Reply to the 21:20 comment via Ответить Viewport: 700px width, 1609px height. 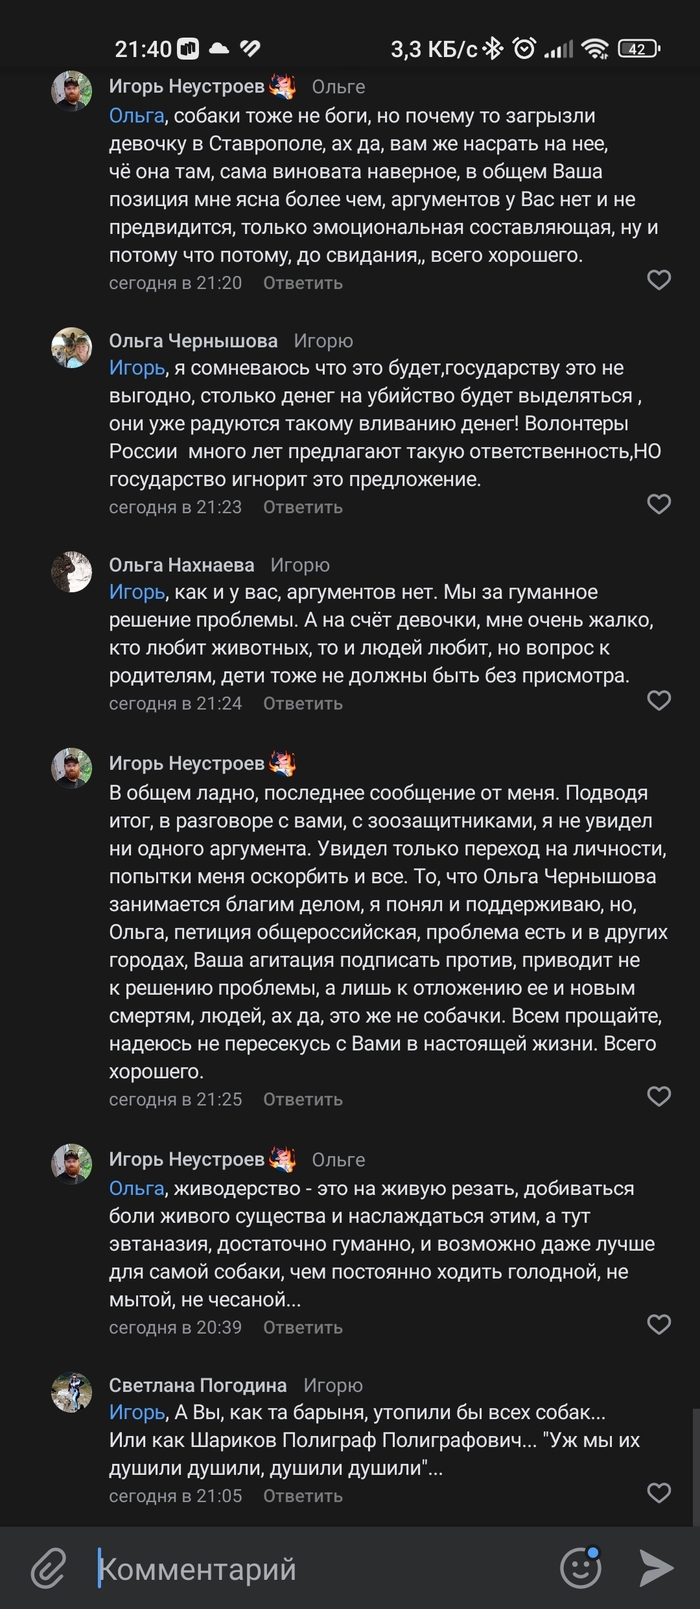coord(303,283)
